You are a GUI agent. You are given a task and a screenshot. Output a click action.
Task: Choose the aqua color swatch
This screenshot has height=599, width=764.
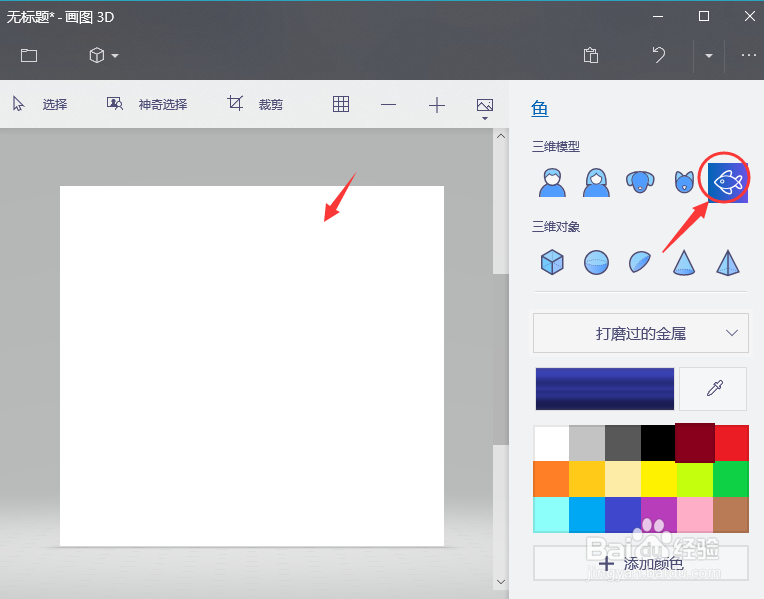pyautogui.click(x=551, y=515)
